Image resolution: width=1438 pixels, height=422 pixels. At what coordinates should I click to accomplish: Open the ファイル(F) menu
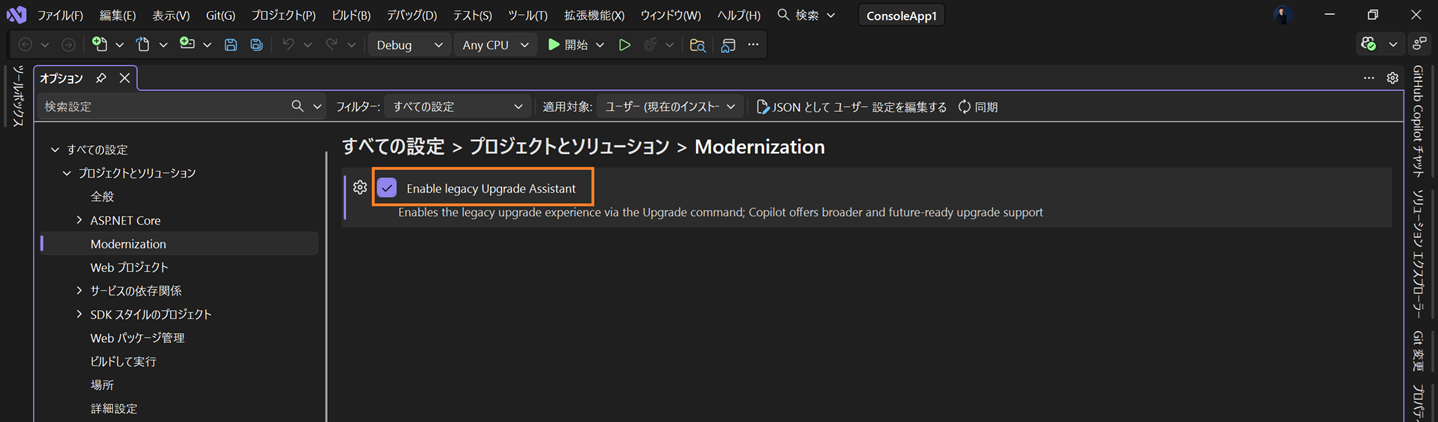[60, 15]
